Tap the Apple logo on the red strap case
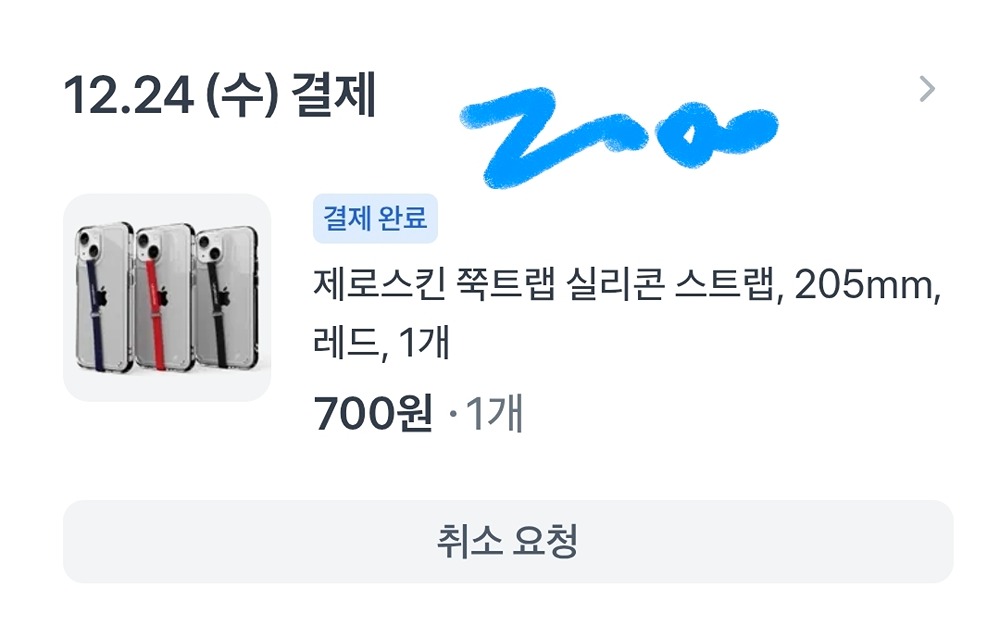1000x626 pixels. point(163,298)
